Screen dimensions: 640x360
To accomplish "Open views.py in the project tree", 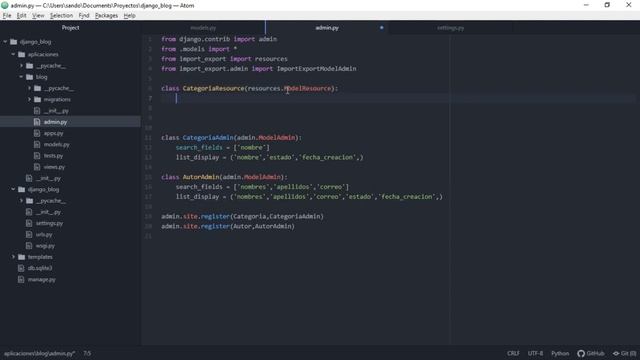I will (54, 167).
